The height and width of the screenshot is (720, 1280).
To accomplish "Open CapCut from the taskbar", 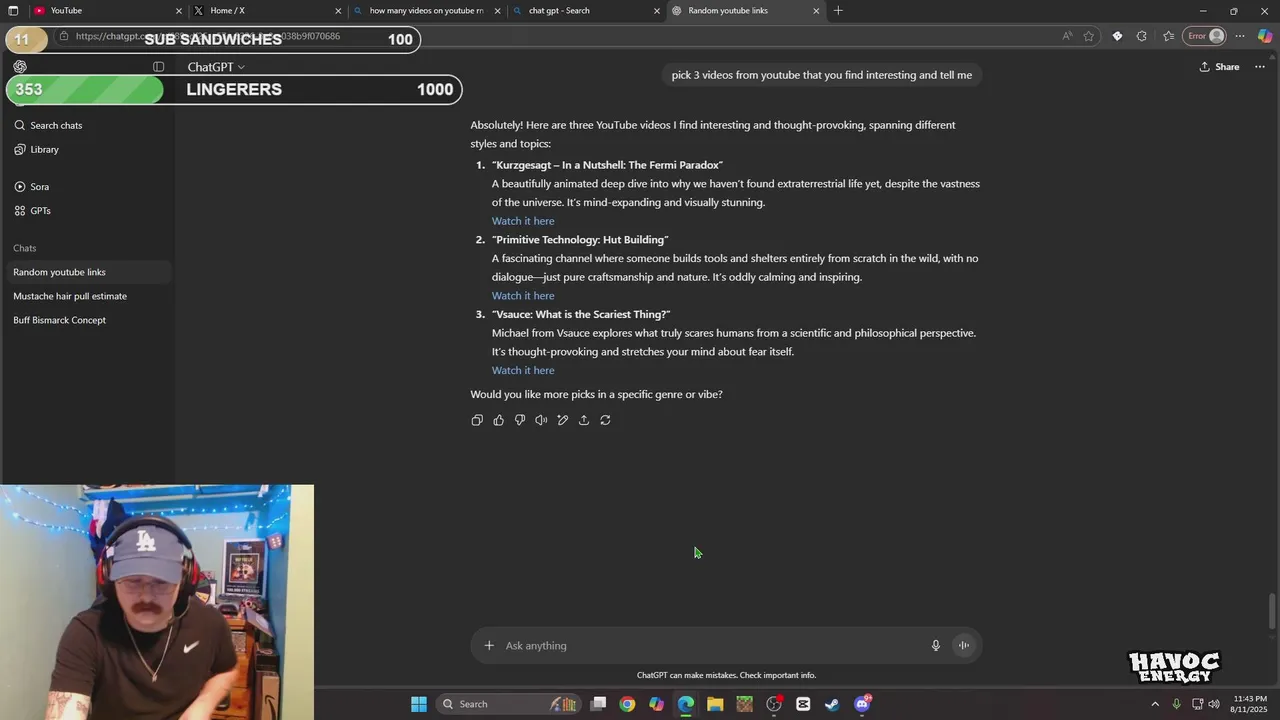I will (x=803, y=704).
